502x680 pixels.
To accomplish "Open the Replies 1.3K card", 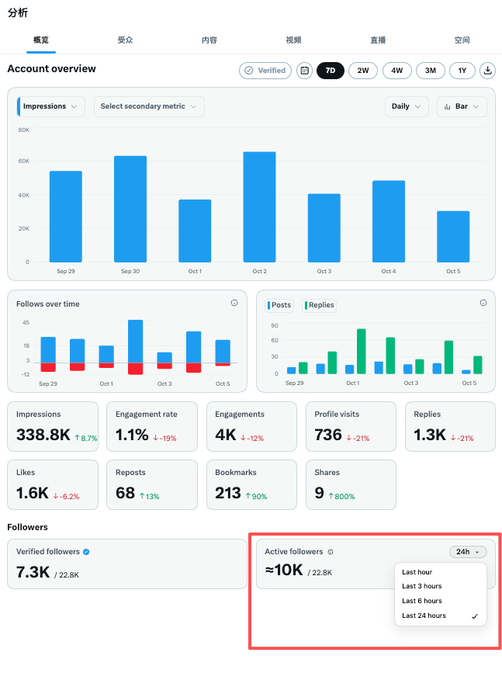I will pyautogui.click(x=450, y=426).
